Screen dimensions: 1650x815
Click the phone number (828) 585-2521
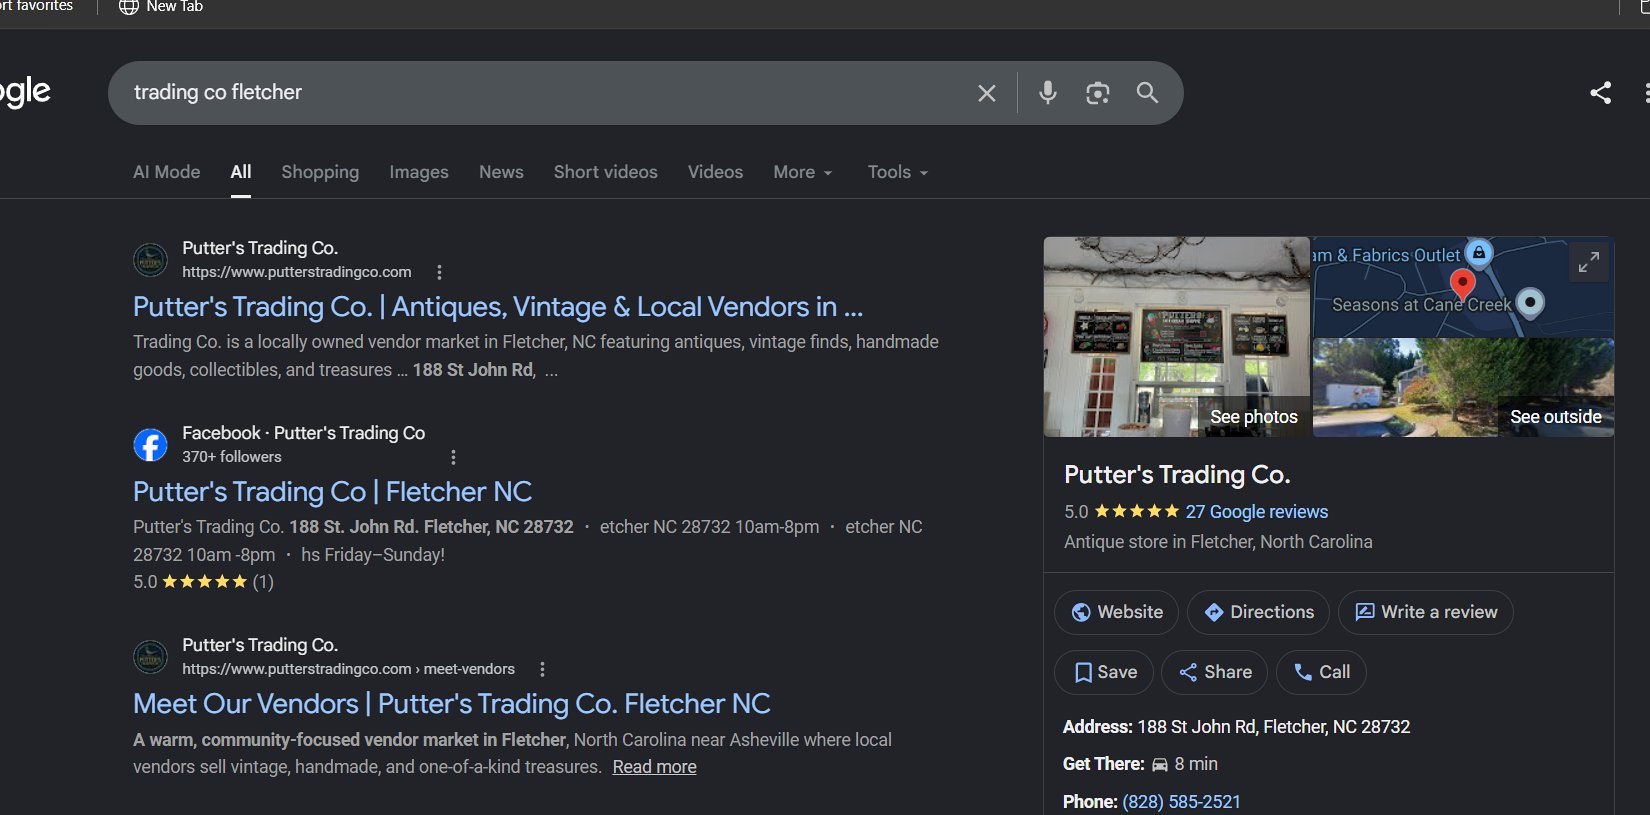(1181, 802)
